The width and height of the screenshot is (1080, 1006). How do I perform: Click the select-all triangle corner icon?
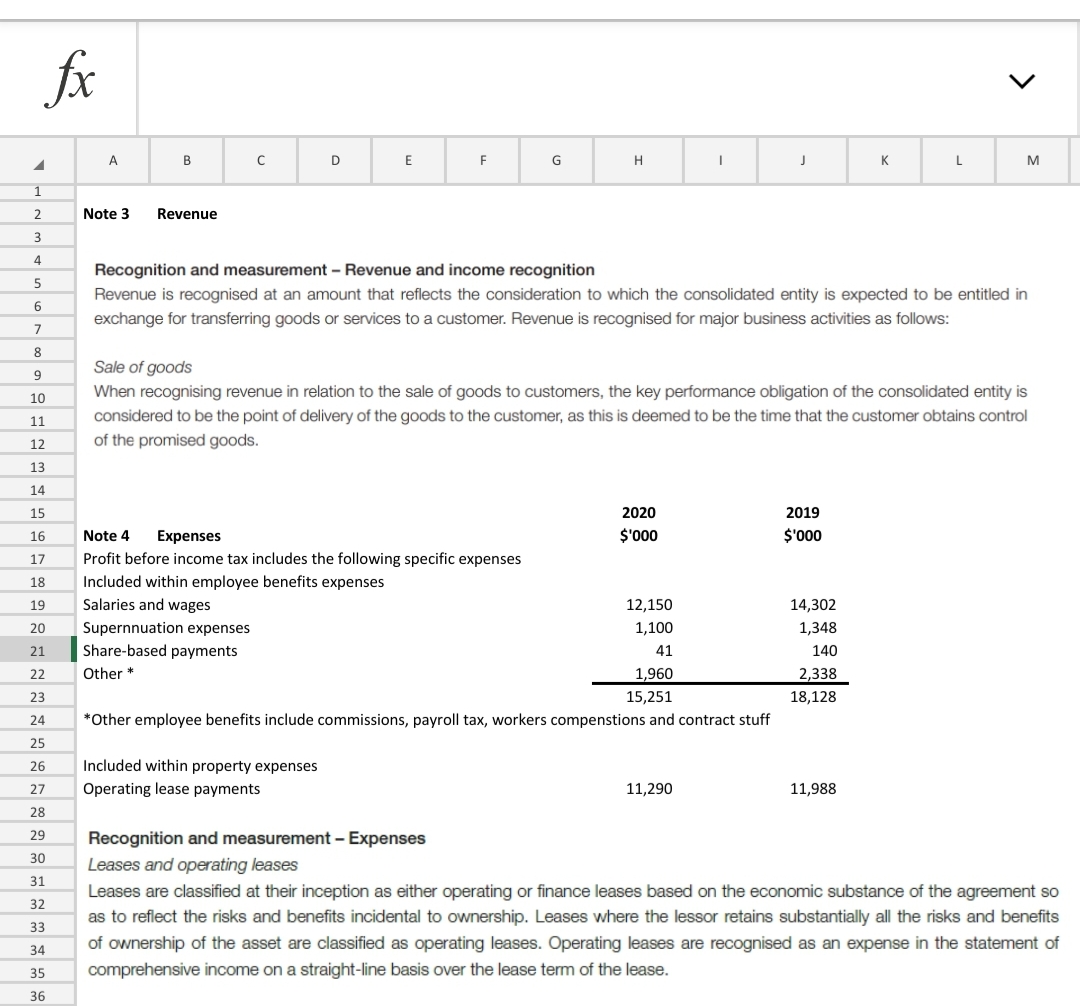click(x=37, y=160)
